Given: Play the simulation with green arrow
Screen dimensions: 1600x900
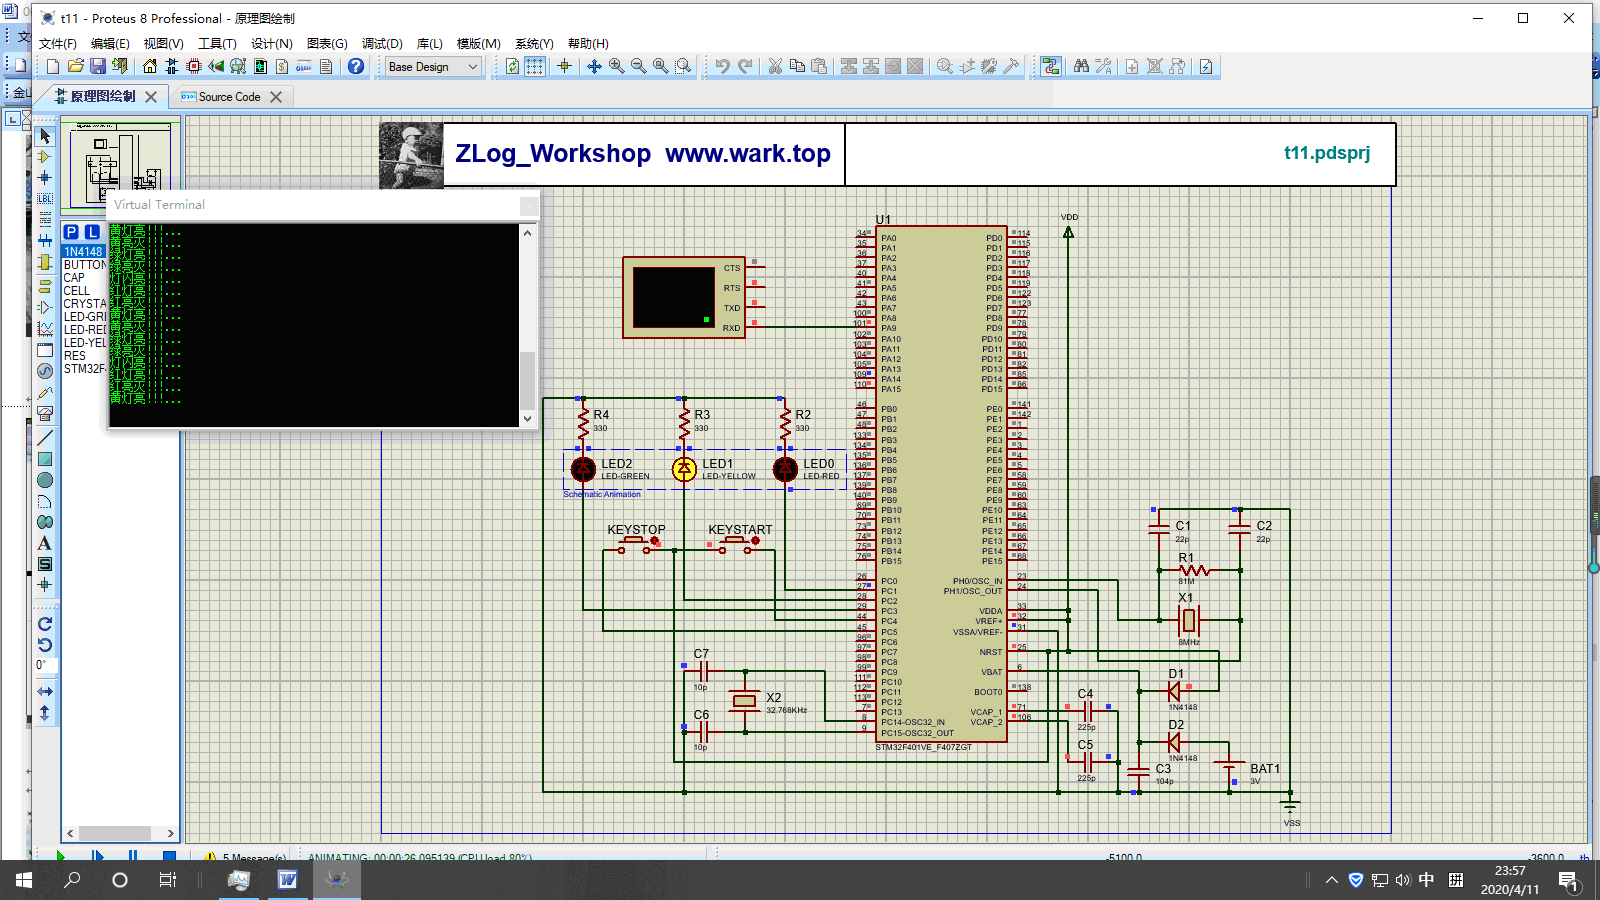Looking at the screenshot, I should click(60, 856).
